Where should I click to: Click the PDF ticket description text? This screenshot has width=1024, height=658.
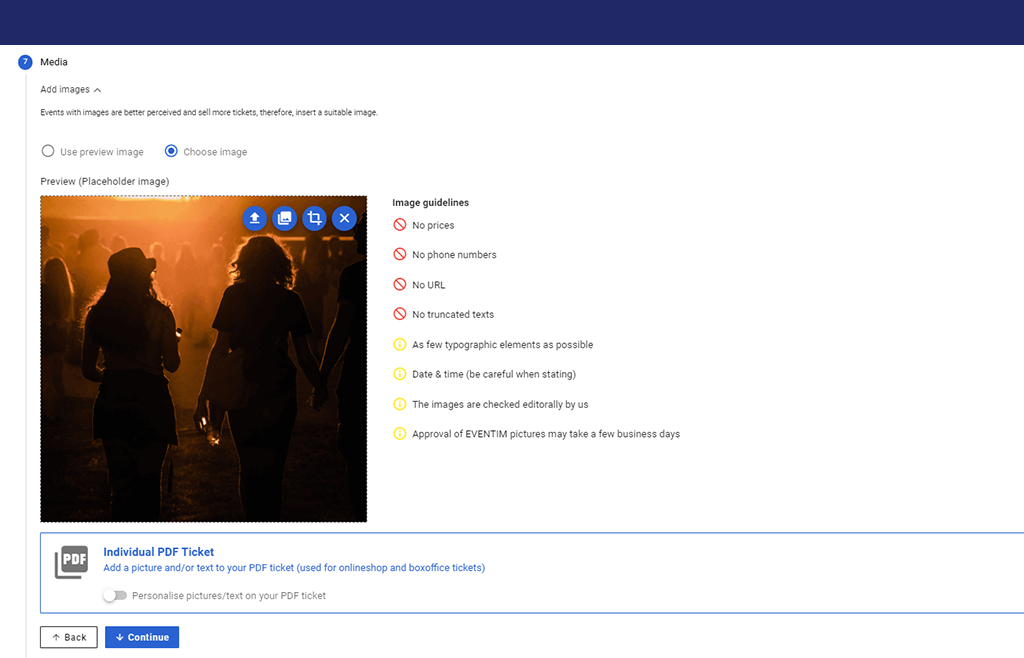tap(294, 568)
